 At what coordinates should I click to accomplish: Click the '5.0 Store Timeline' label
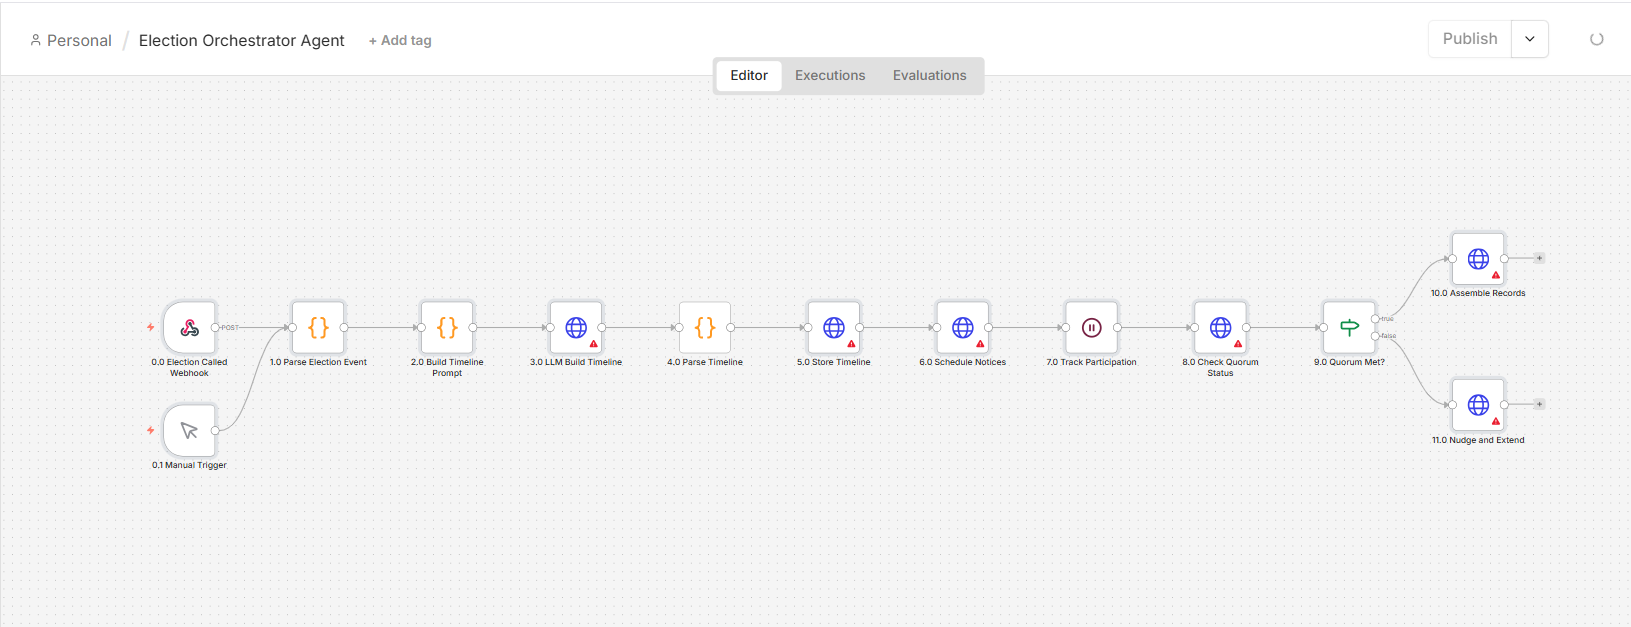(834, 362)
